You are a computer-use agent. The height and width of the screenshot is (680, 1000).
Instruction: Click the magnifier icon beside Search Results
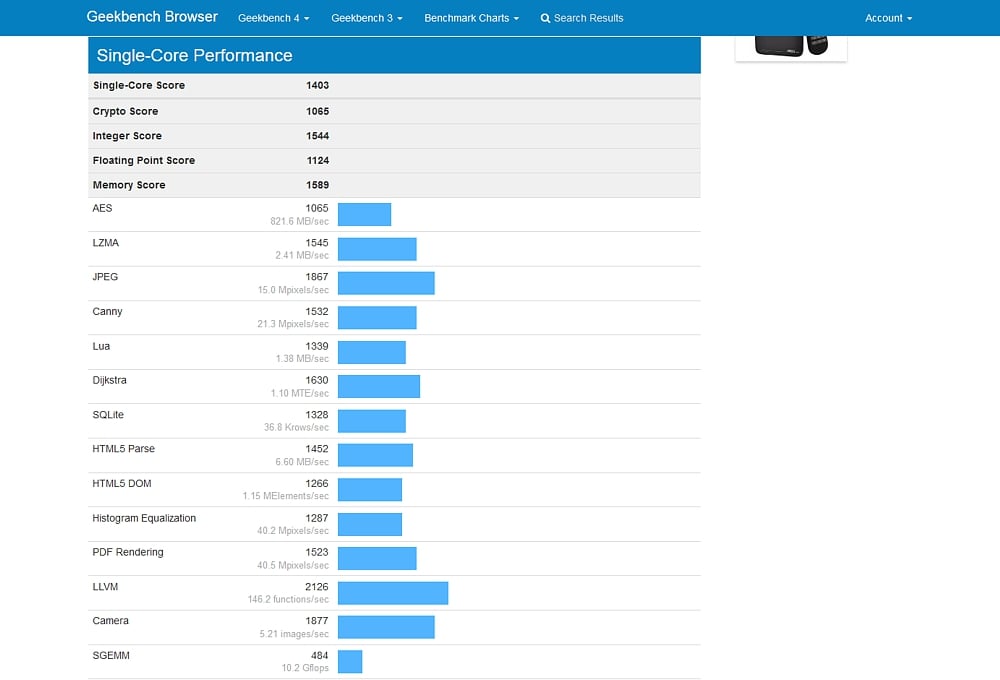pyautogui.click(x=545, y=18)
